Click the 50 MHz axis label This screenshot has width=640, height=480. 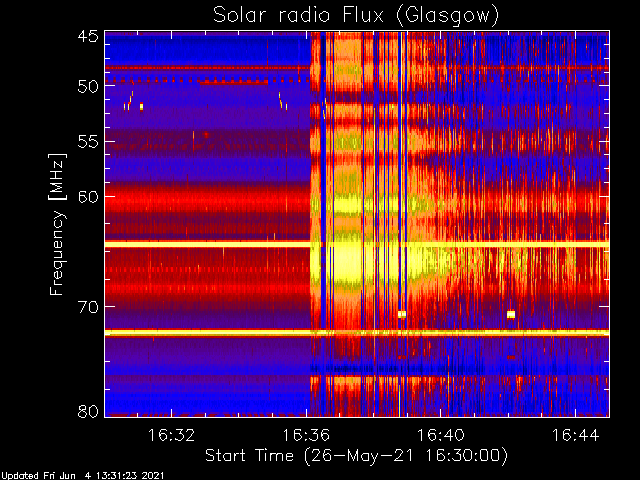coord(88,86)
